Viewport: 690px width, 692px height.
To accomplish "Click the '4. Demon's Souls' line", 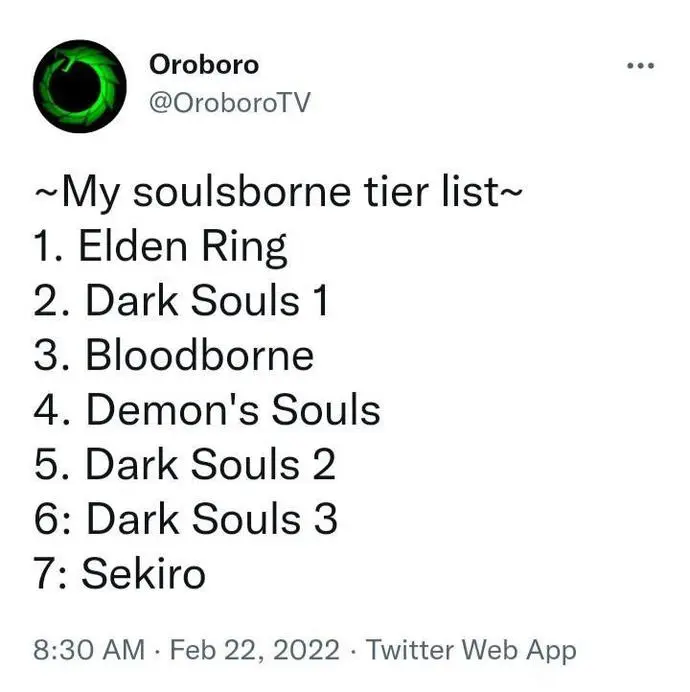I will [207, 410].
